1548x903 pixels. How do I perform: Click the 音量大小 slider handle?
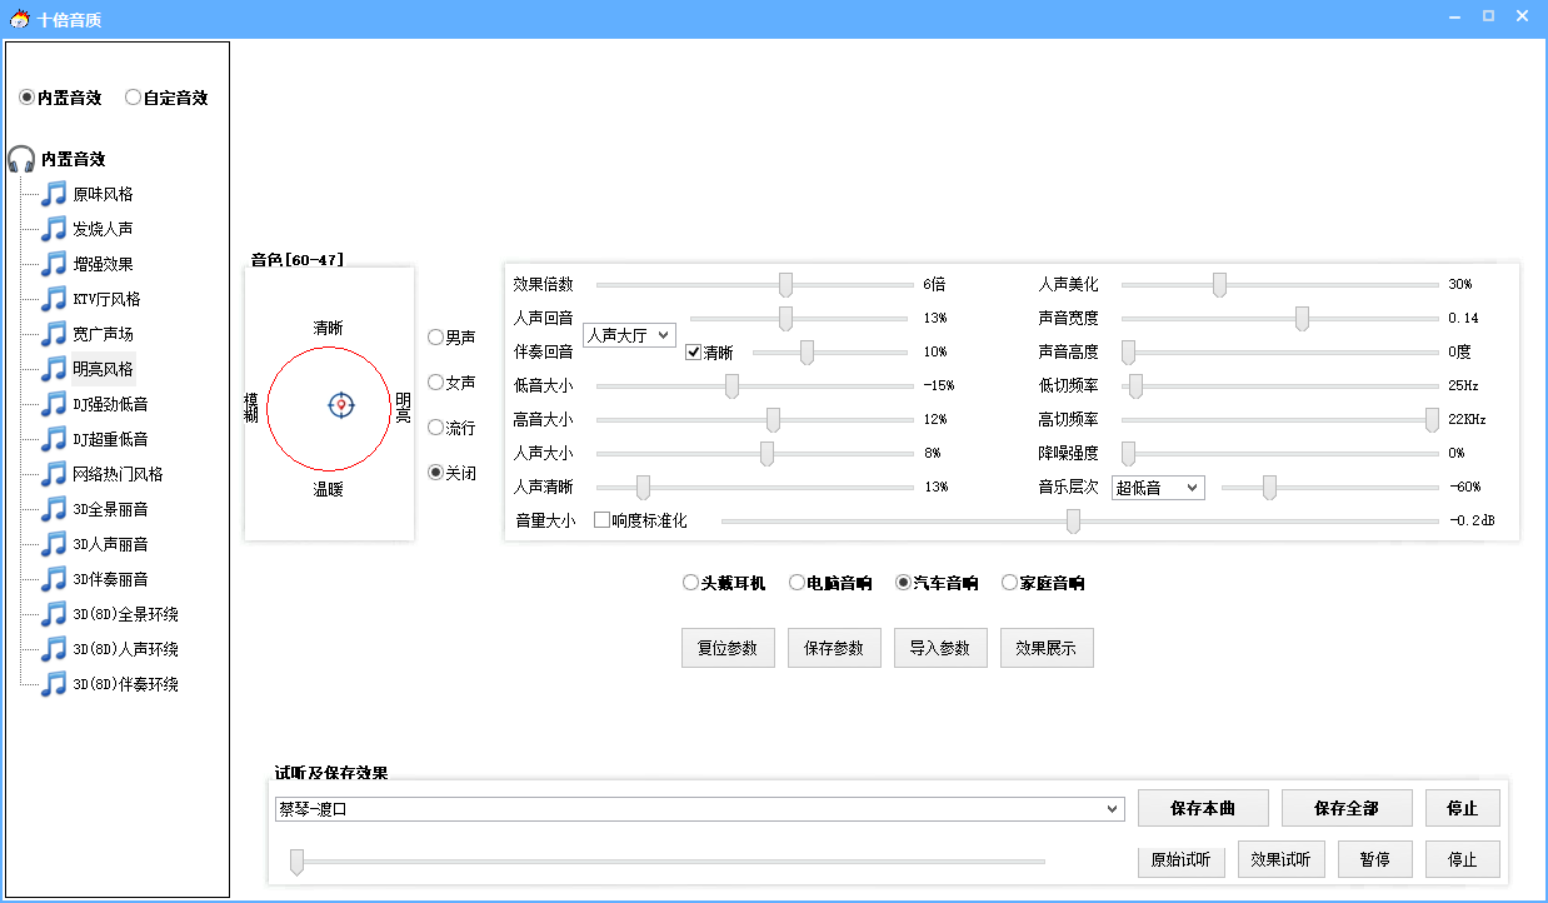pos(1073,521)
